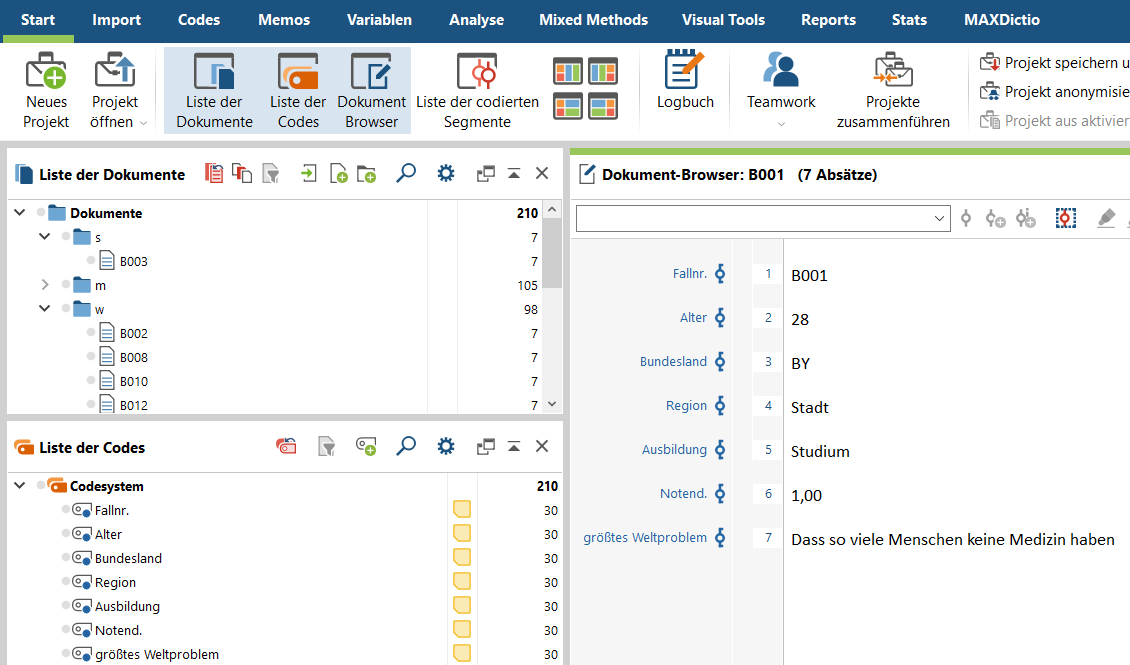Viewport: 1130px width, 665px height.
Task: Open the Visual Tools tab
Action: pos(723,20)
